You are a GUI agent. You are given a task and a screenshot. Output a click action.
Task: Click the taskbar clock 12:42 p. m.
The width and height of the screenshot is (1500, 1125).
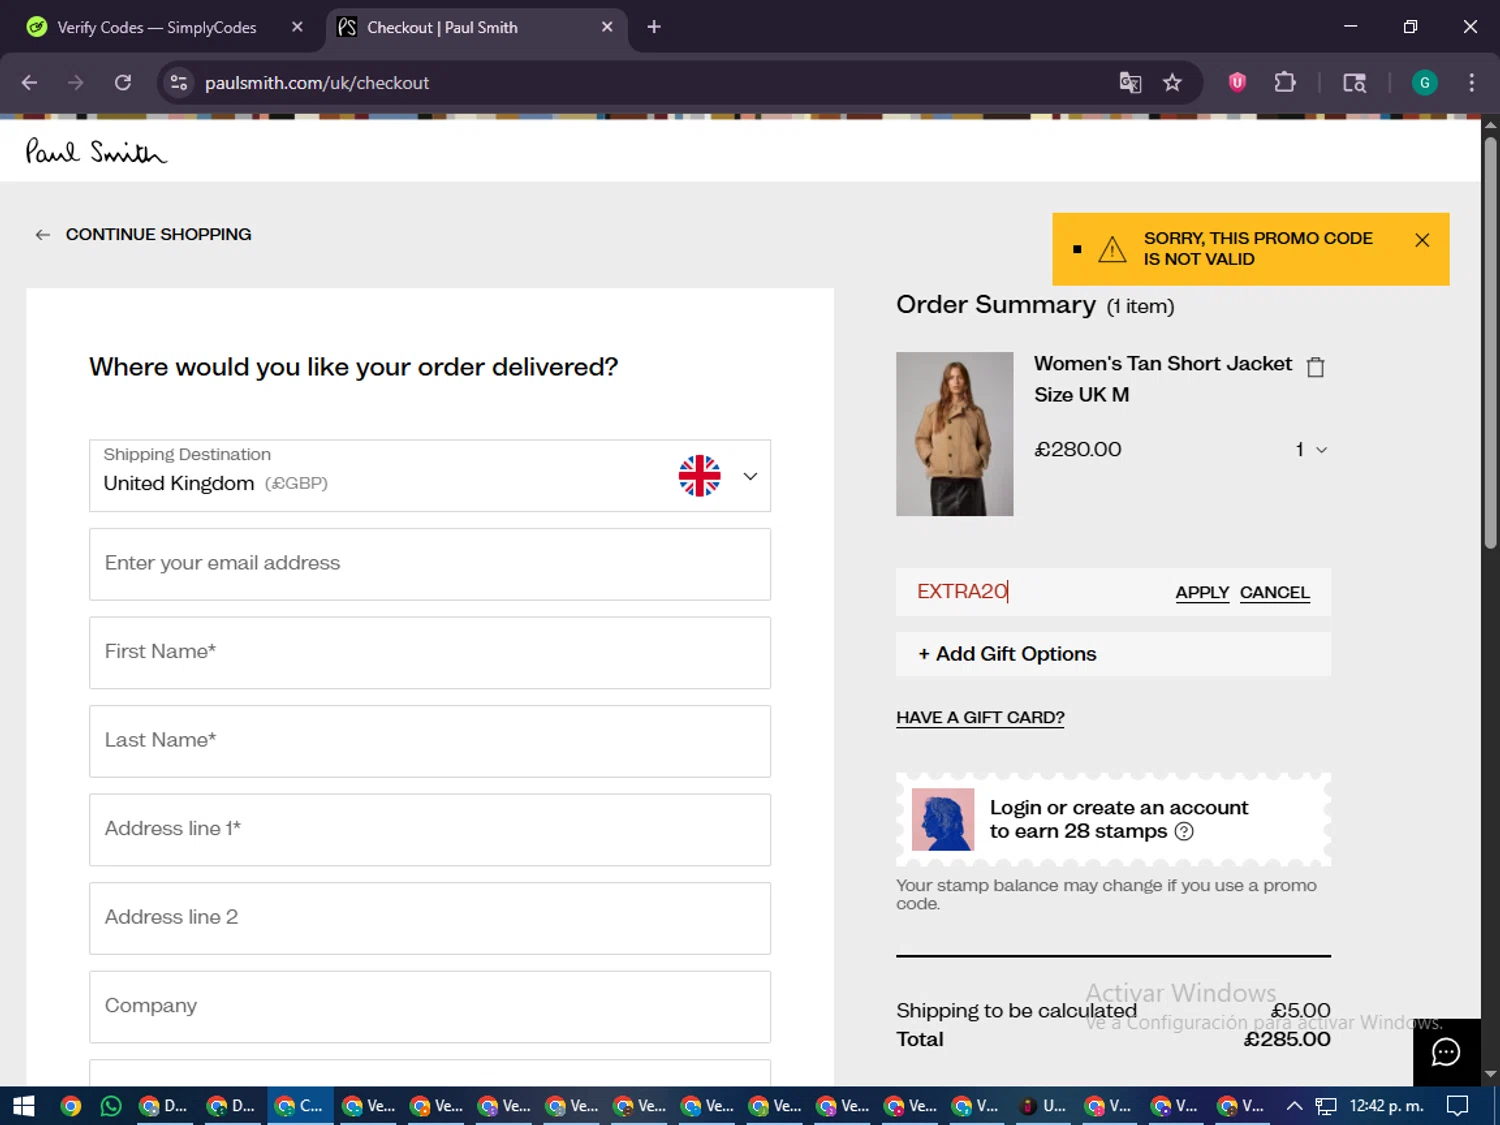coord(1386,1105)
